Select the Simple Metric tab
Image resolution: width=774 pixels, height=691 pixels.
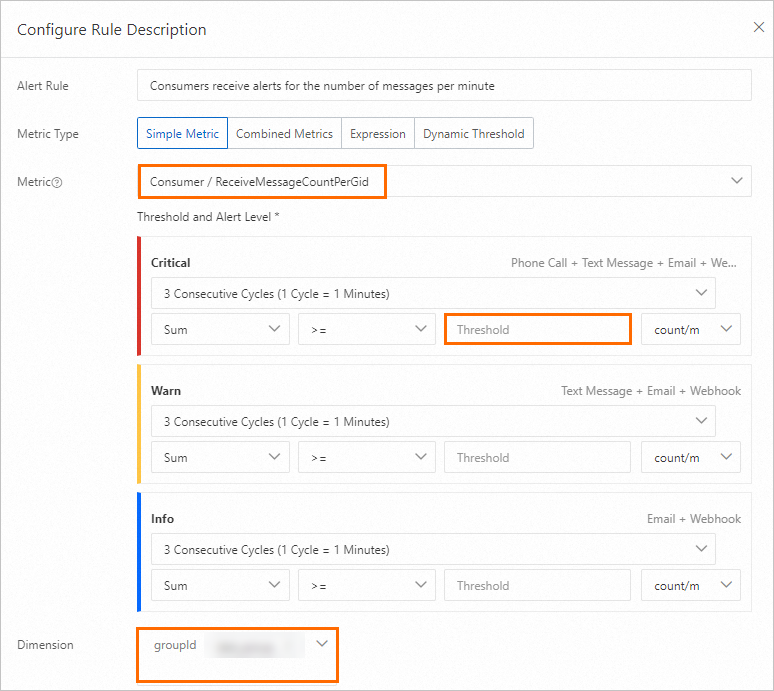182,134
